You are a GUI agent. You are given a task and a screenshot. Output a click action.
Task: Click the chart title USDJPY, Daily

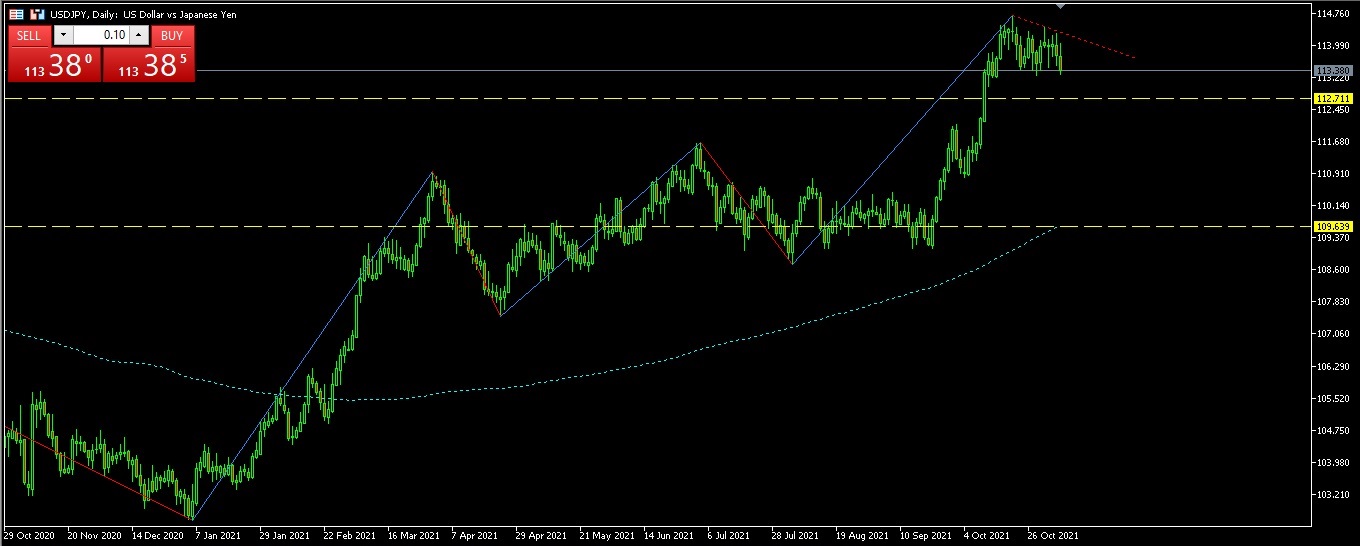pos(83,15)
